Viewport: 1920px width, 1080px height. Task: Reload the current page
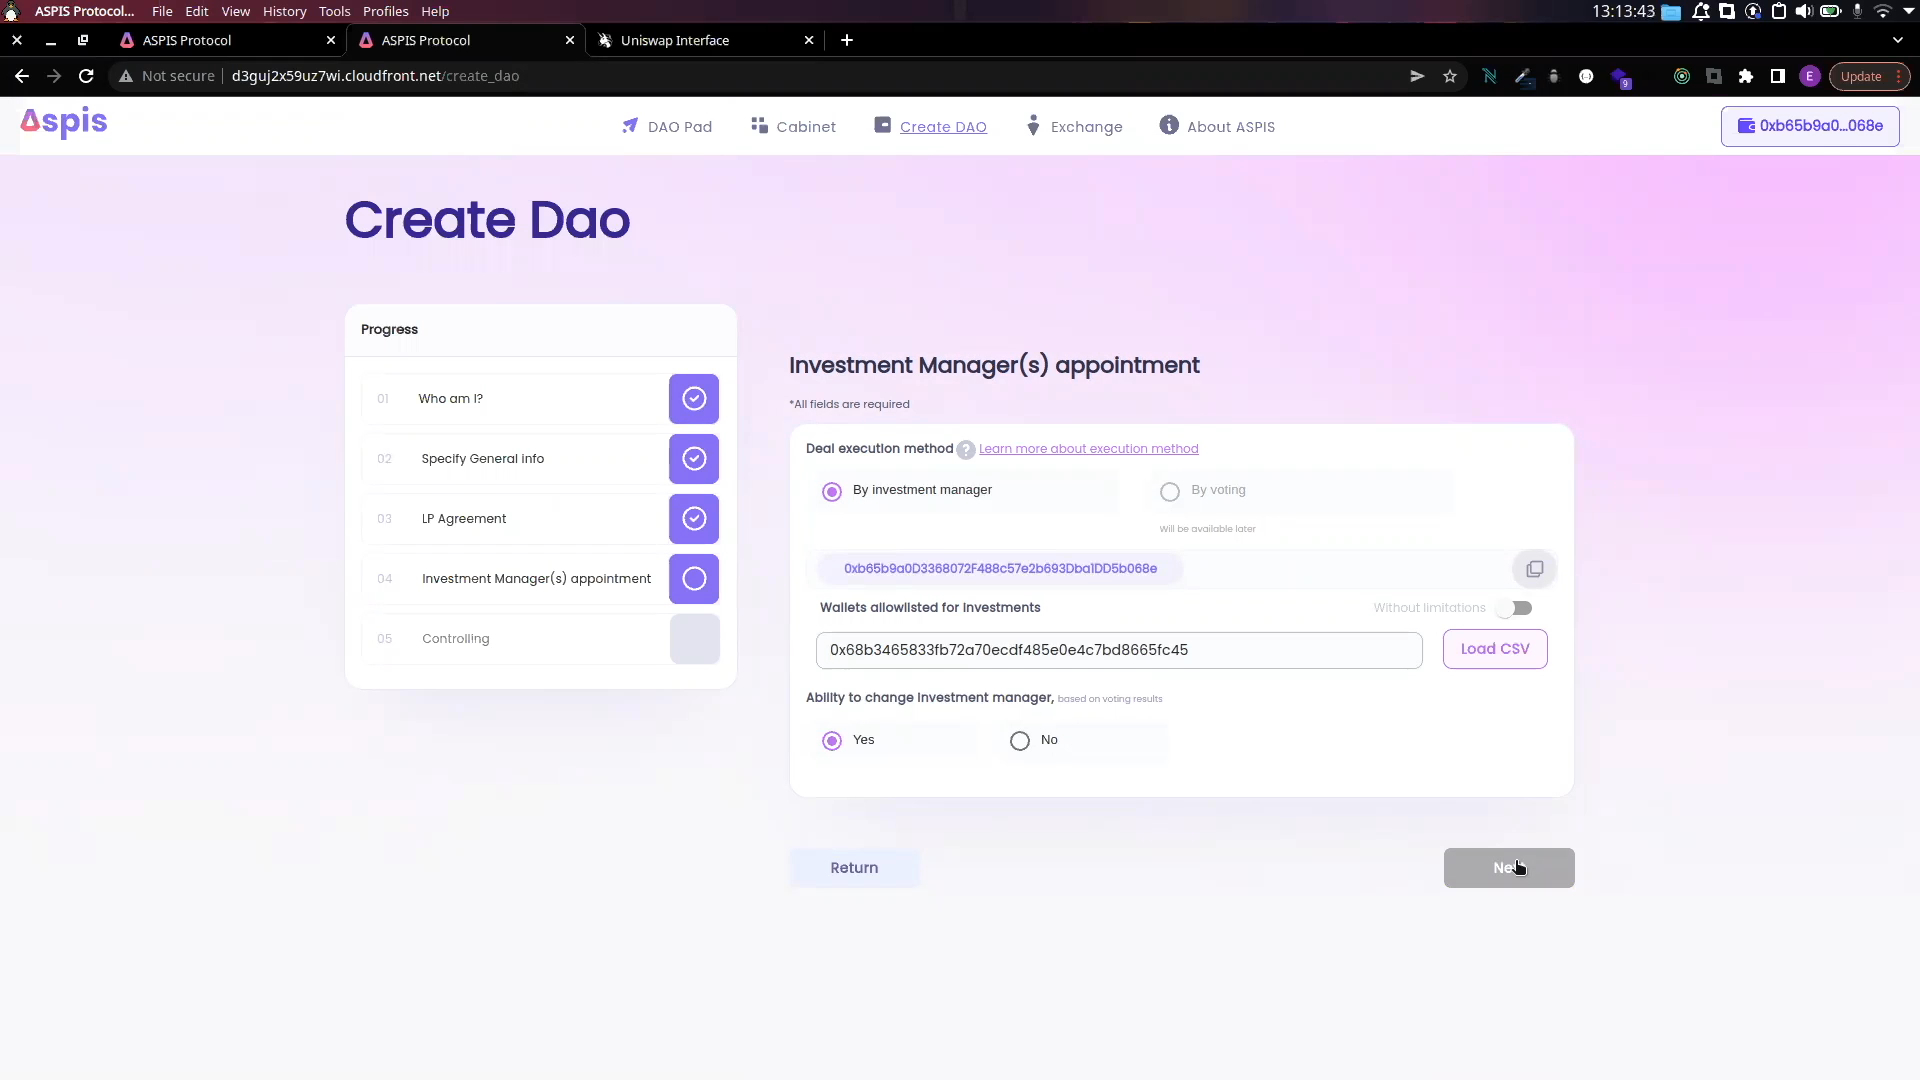(x=86, y=76)
